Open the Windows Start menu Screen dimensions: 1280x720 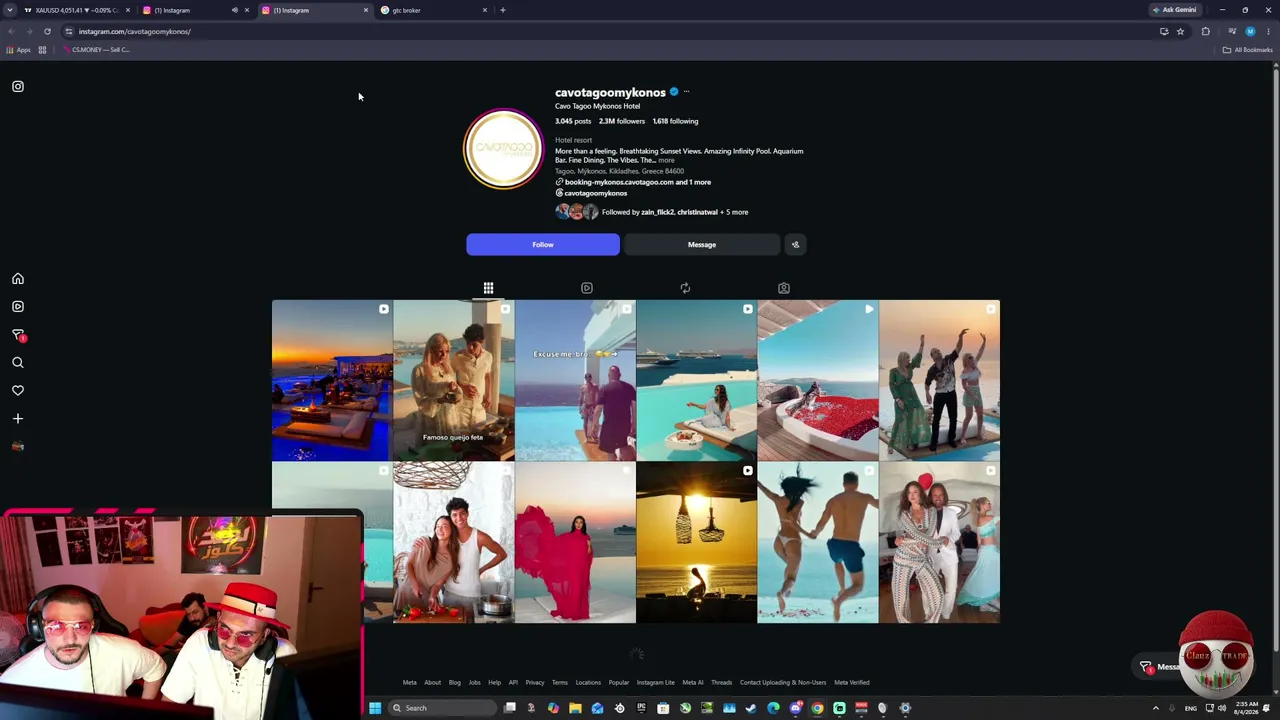pos(375,708)
